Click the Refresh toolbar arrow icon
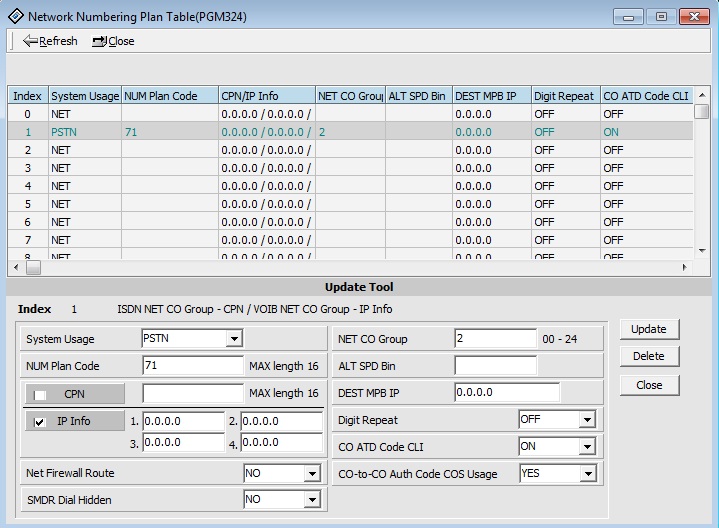Screen dimensions: 719x528 click(x=30, y=41)
